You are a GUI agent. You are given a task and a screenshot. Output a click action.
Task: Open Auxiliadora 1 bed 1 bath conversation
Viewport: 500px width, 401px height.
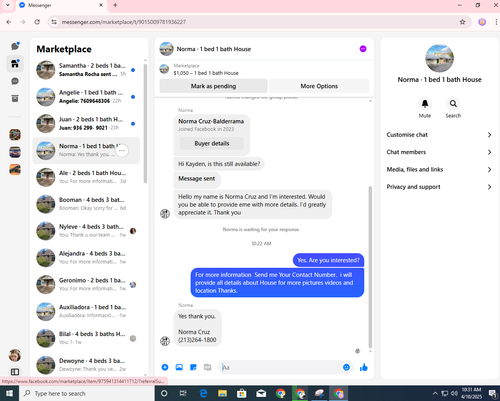(x=86, y=311)
